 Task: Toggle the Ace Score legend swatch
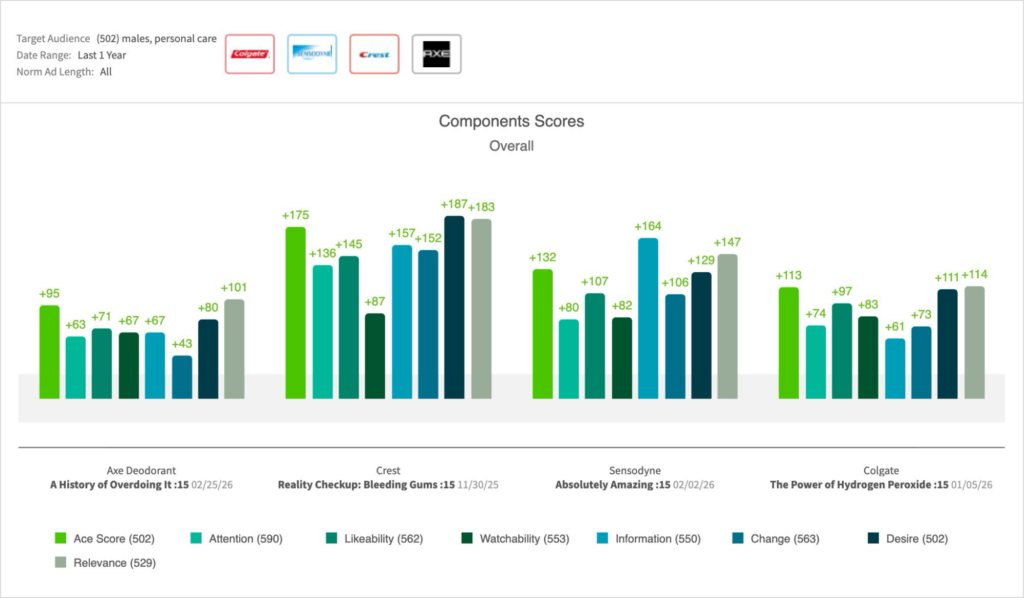(60, 539)
